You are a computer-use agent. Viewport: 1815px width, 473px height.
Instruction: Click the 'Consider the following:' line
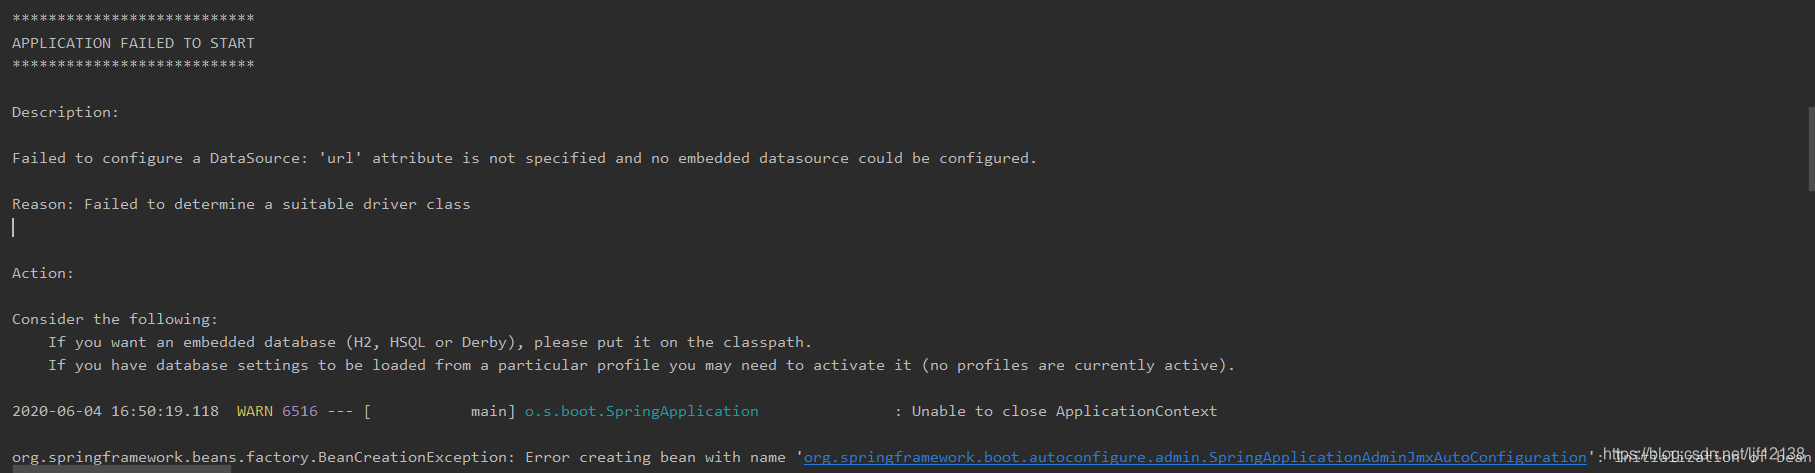[115, 319]
